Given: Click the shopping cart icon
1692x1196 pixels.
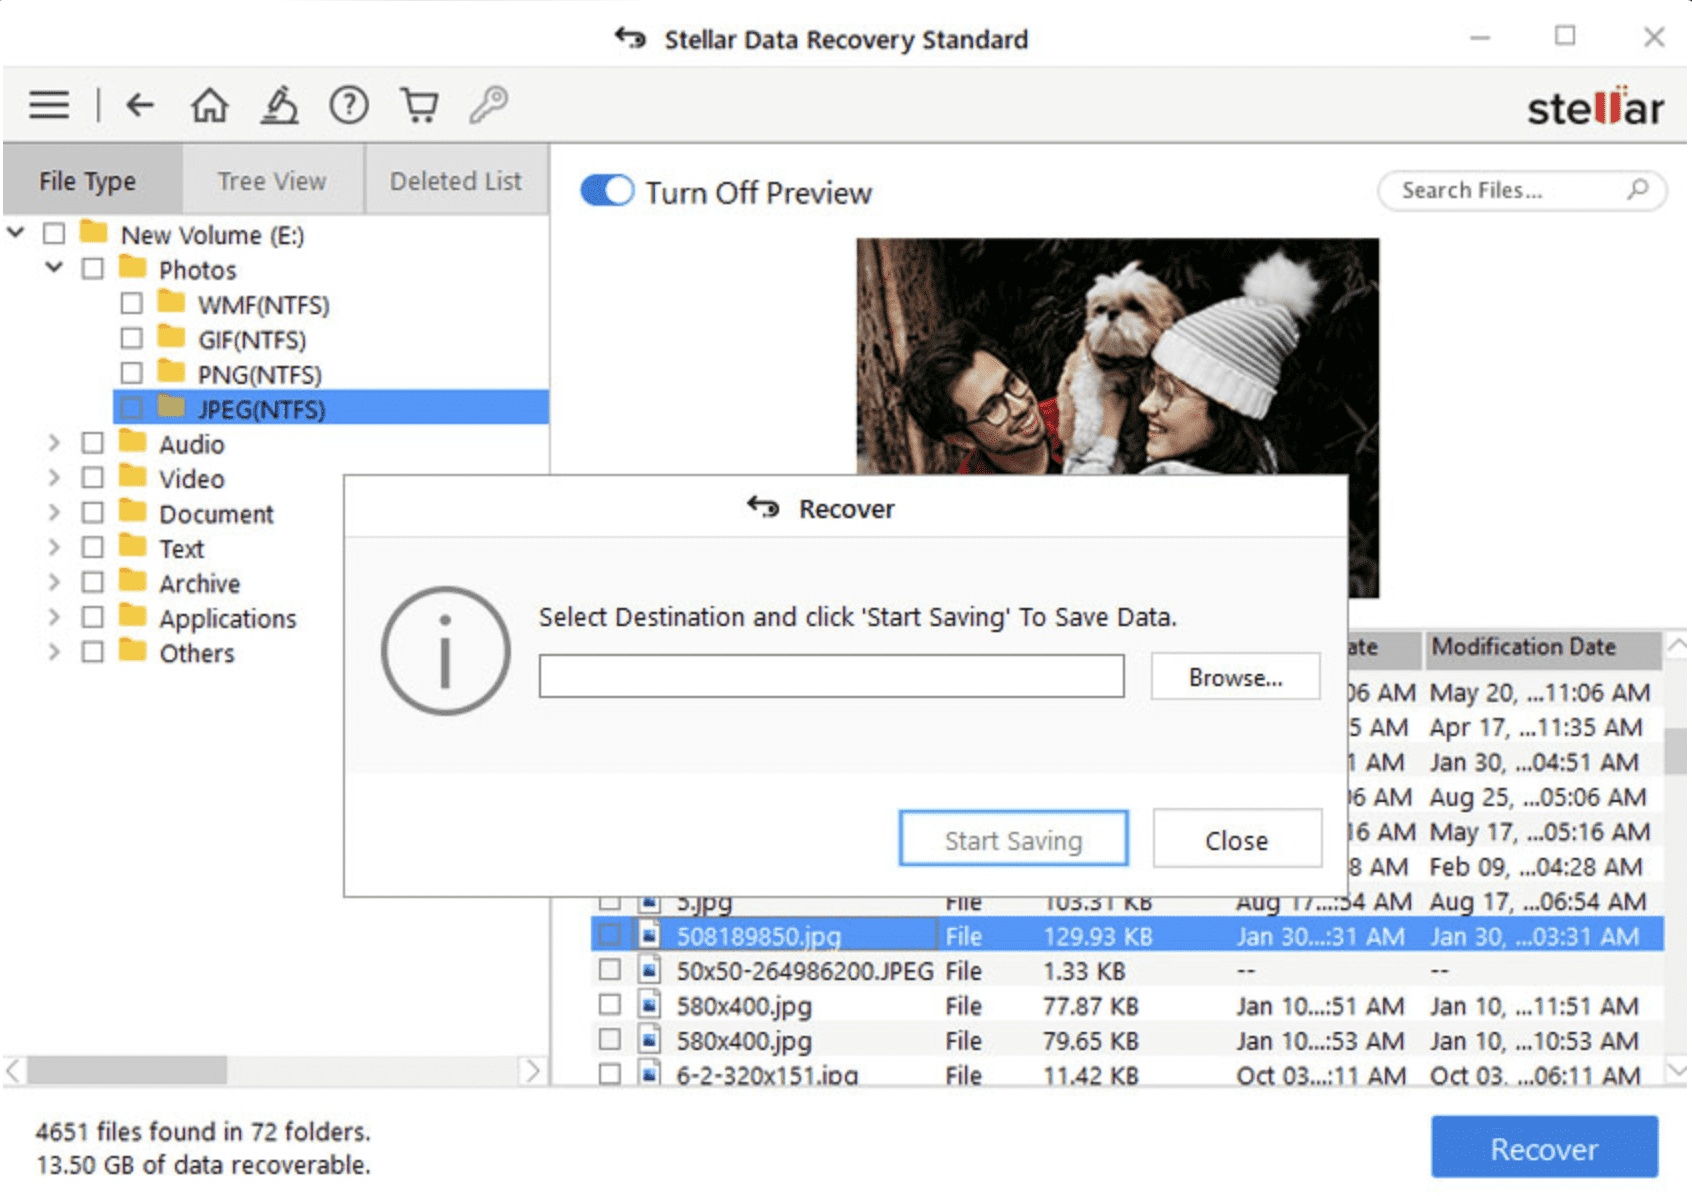Looking at the screenshot, I should (419, 104).
